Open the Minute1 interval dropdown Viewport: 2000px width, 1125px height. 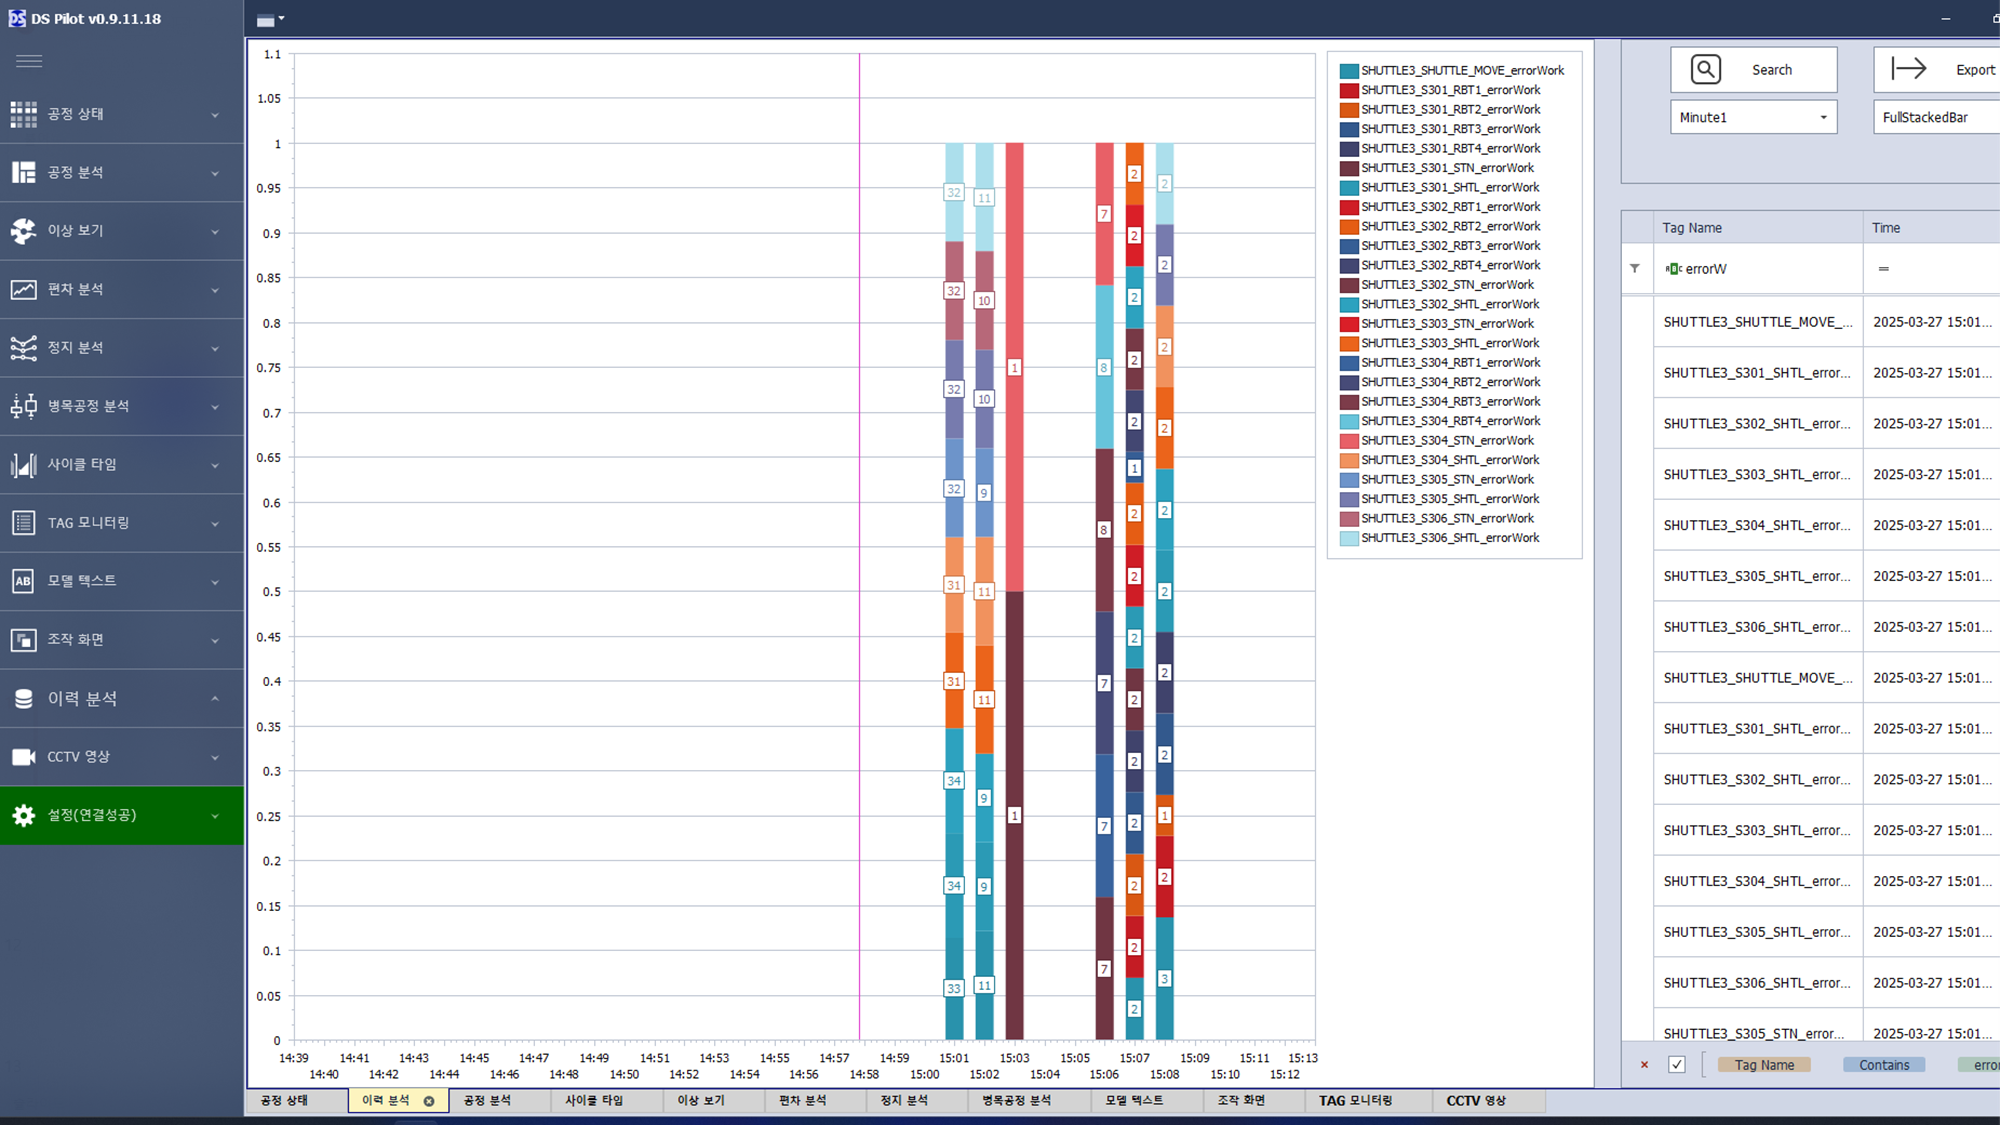point(1823,118)
